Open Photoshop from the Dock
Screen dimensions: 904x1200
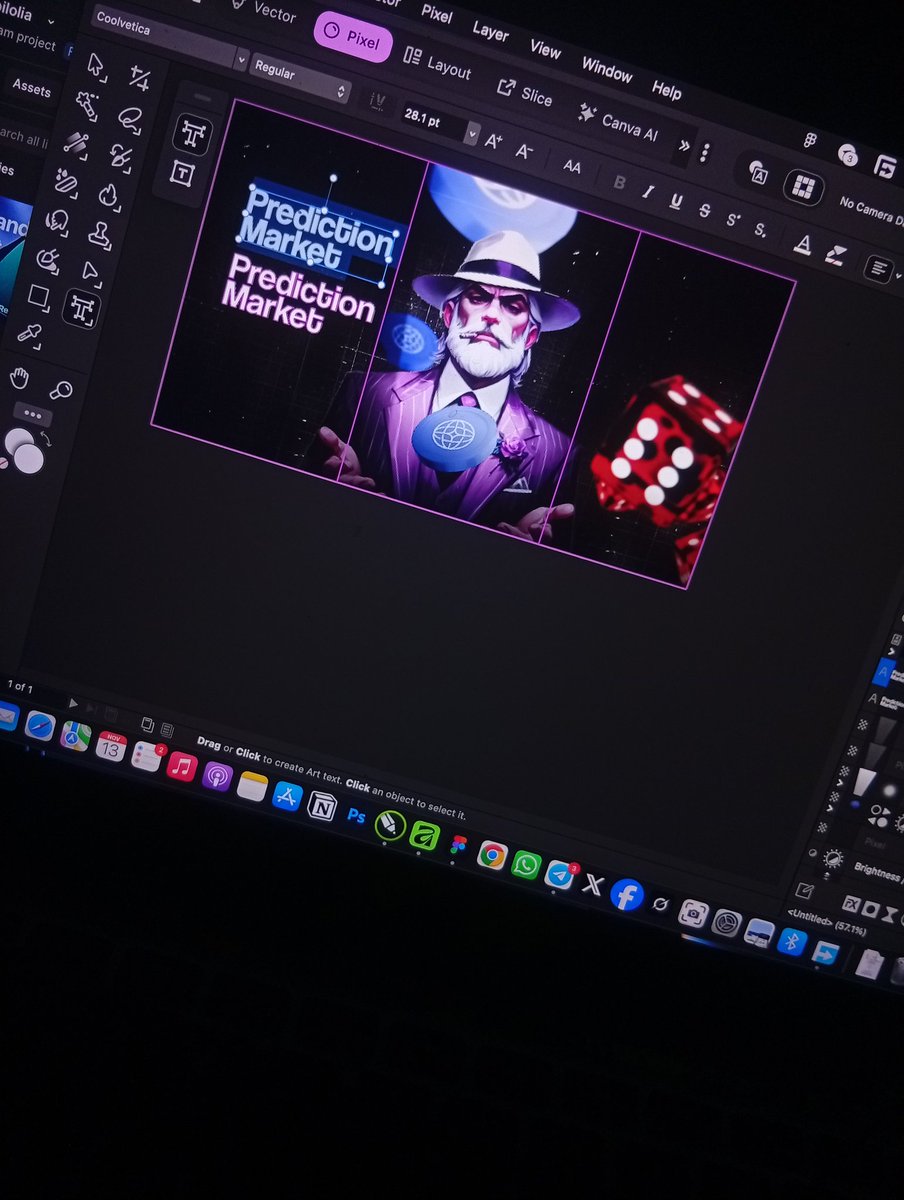pyautogui.click(x=355, y=815)
